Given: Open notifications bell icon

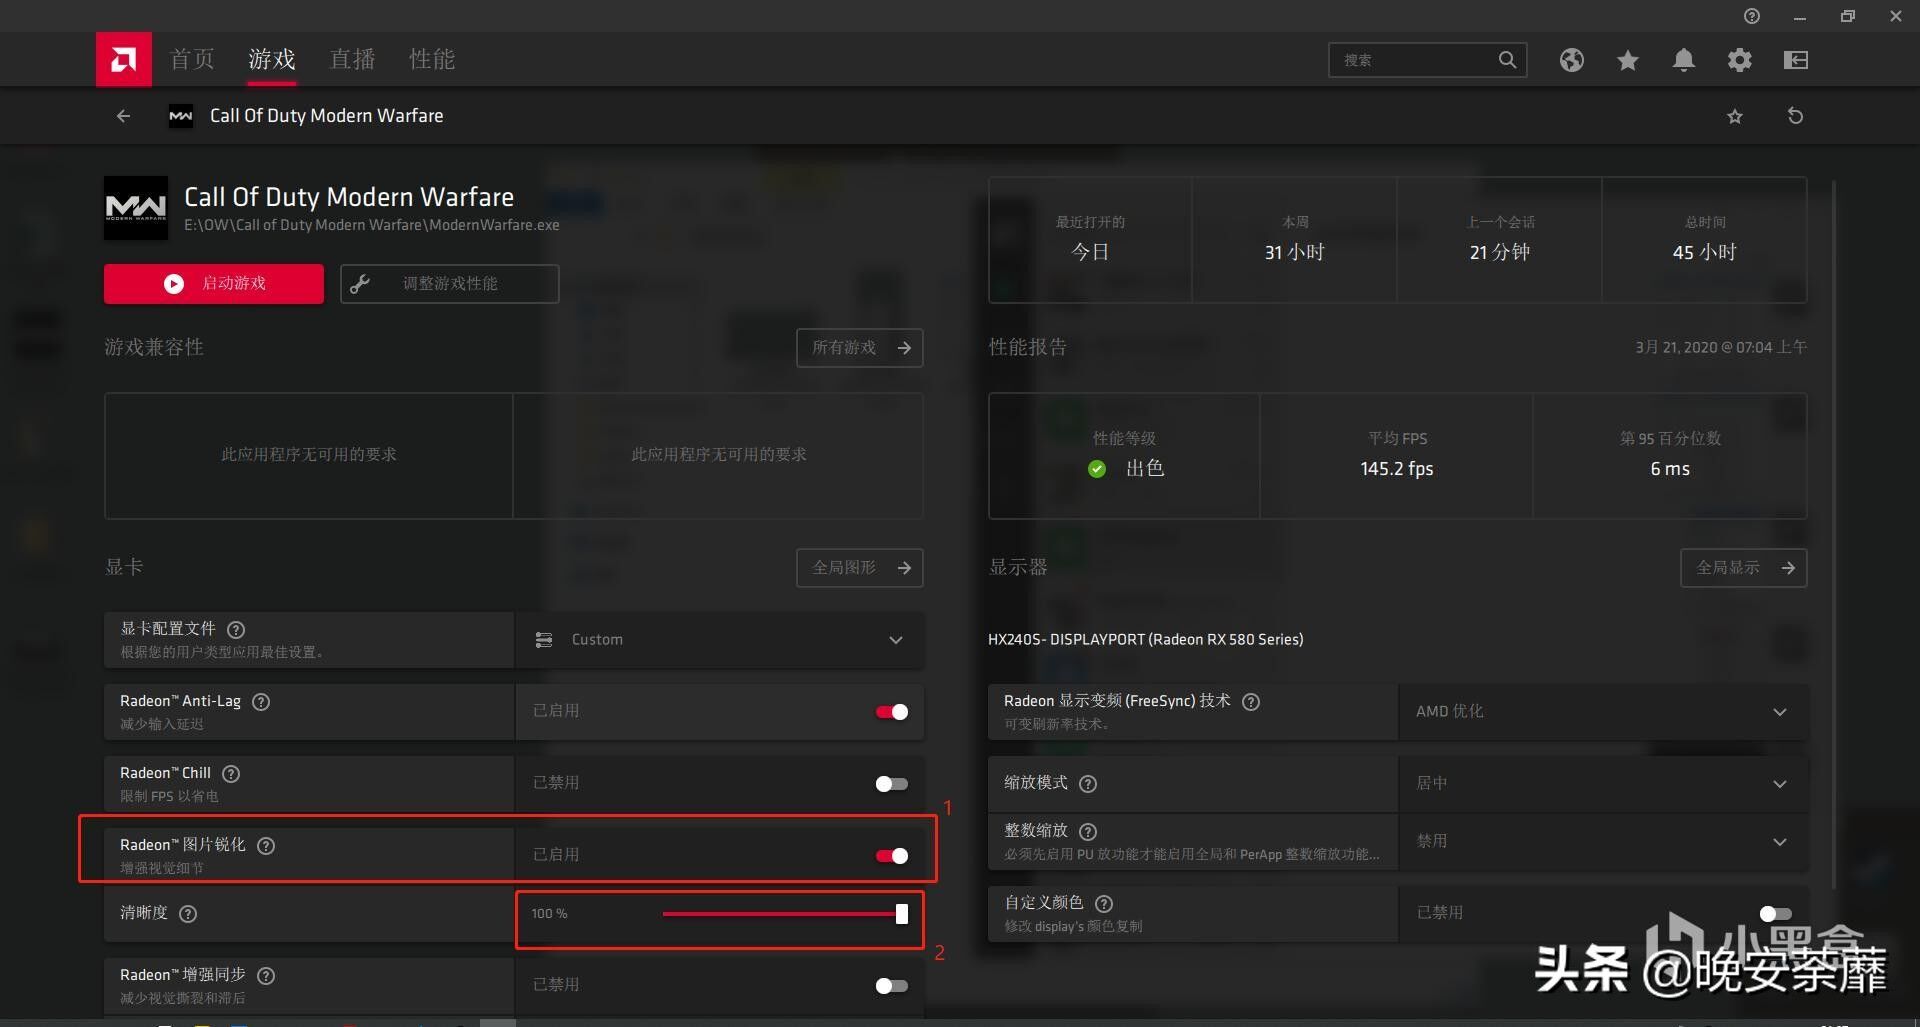Looking at the screenshot, I should 1683,60.
